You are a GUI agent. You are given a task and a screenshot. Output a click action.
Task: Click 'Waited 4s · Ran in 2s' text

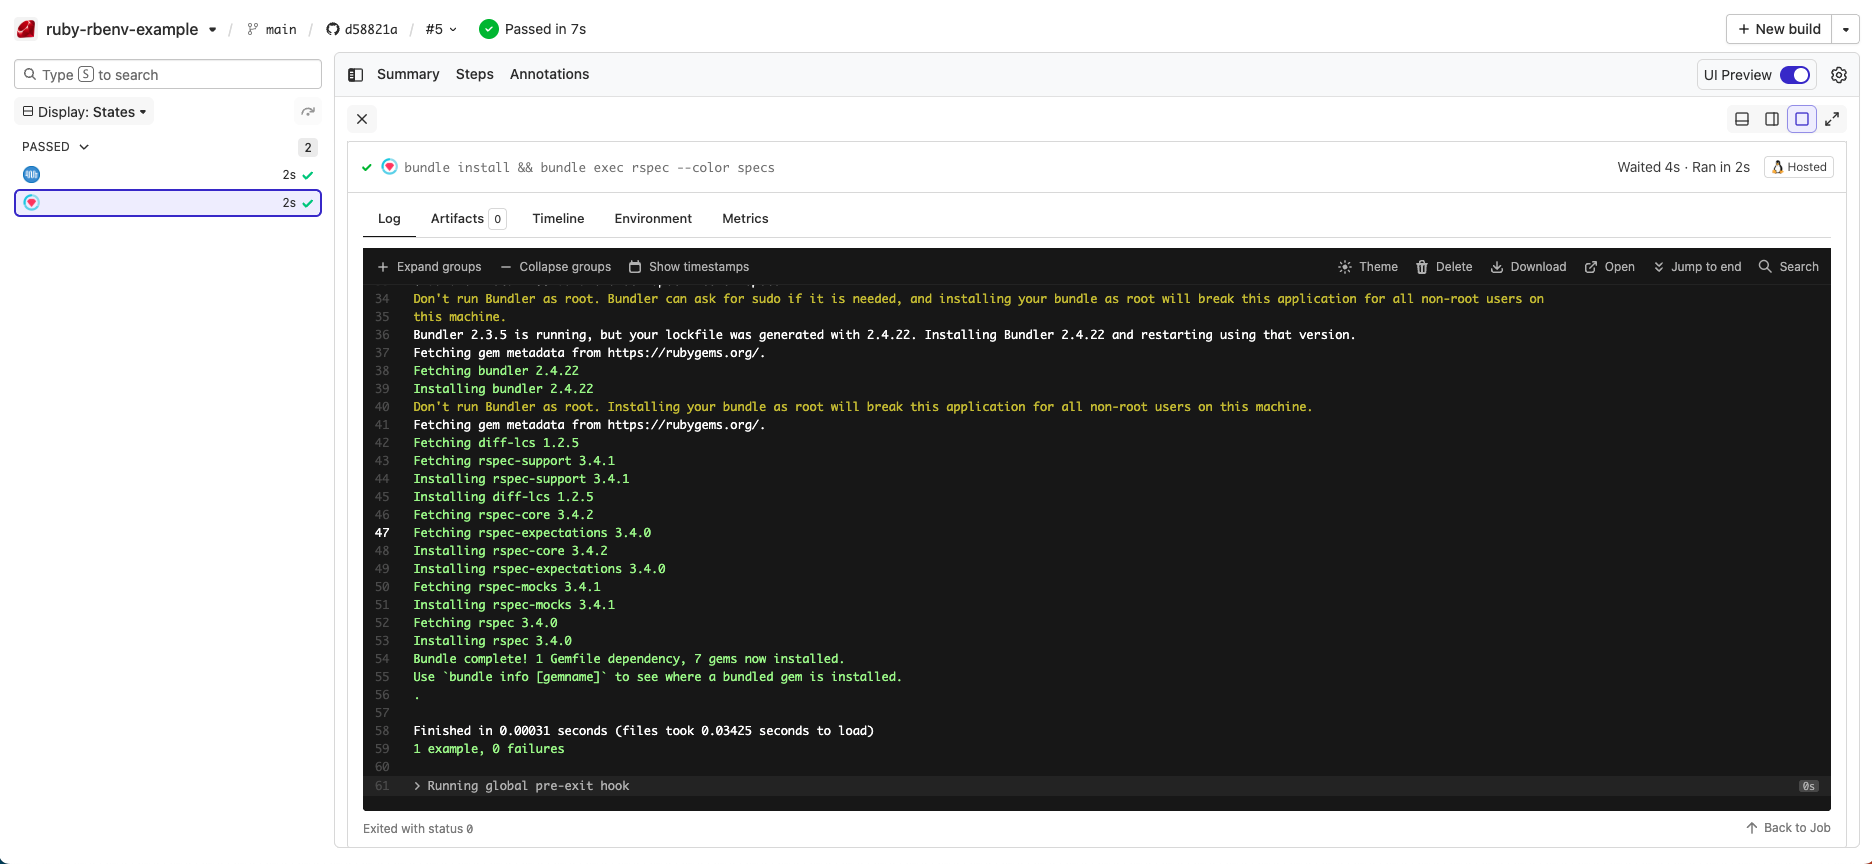point(1683,167)
